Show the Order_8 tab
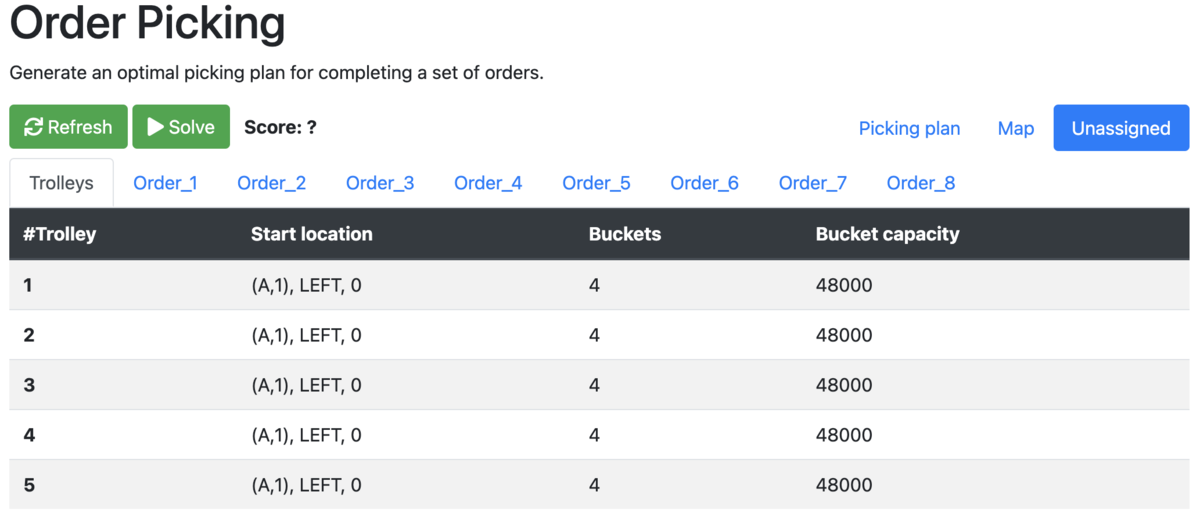This screenshot has width=1200, height=517. [921, 183]
